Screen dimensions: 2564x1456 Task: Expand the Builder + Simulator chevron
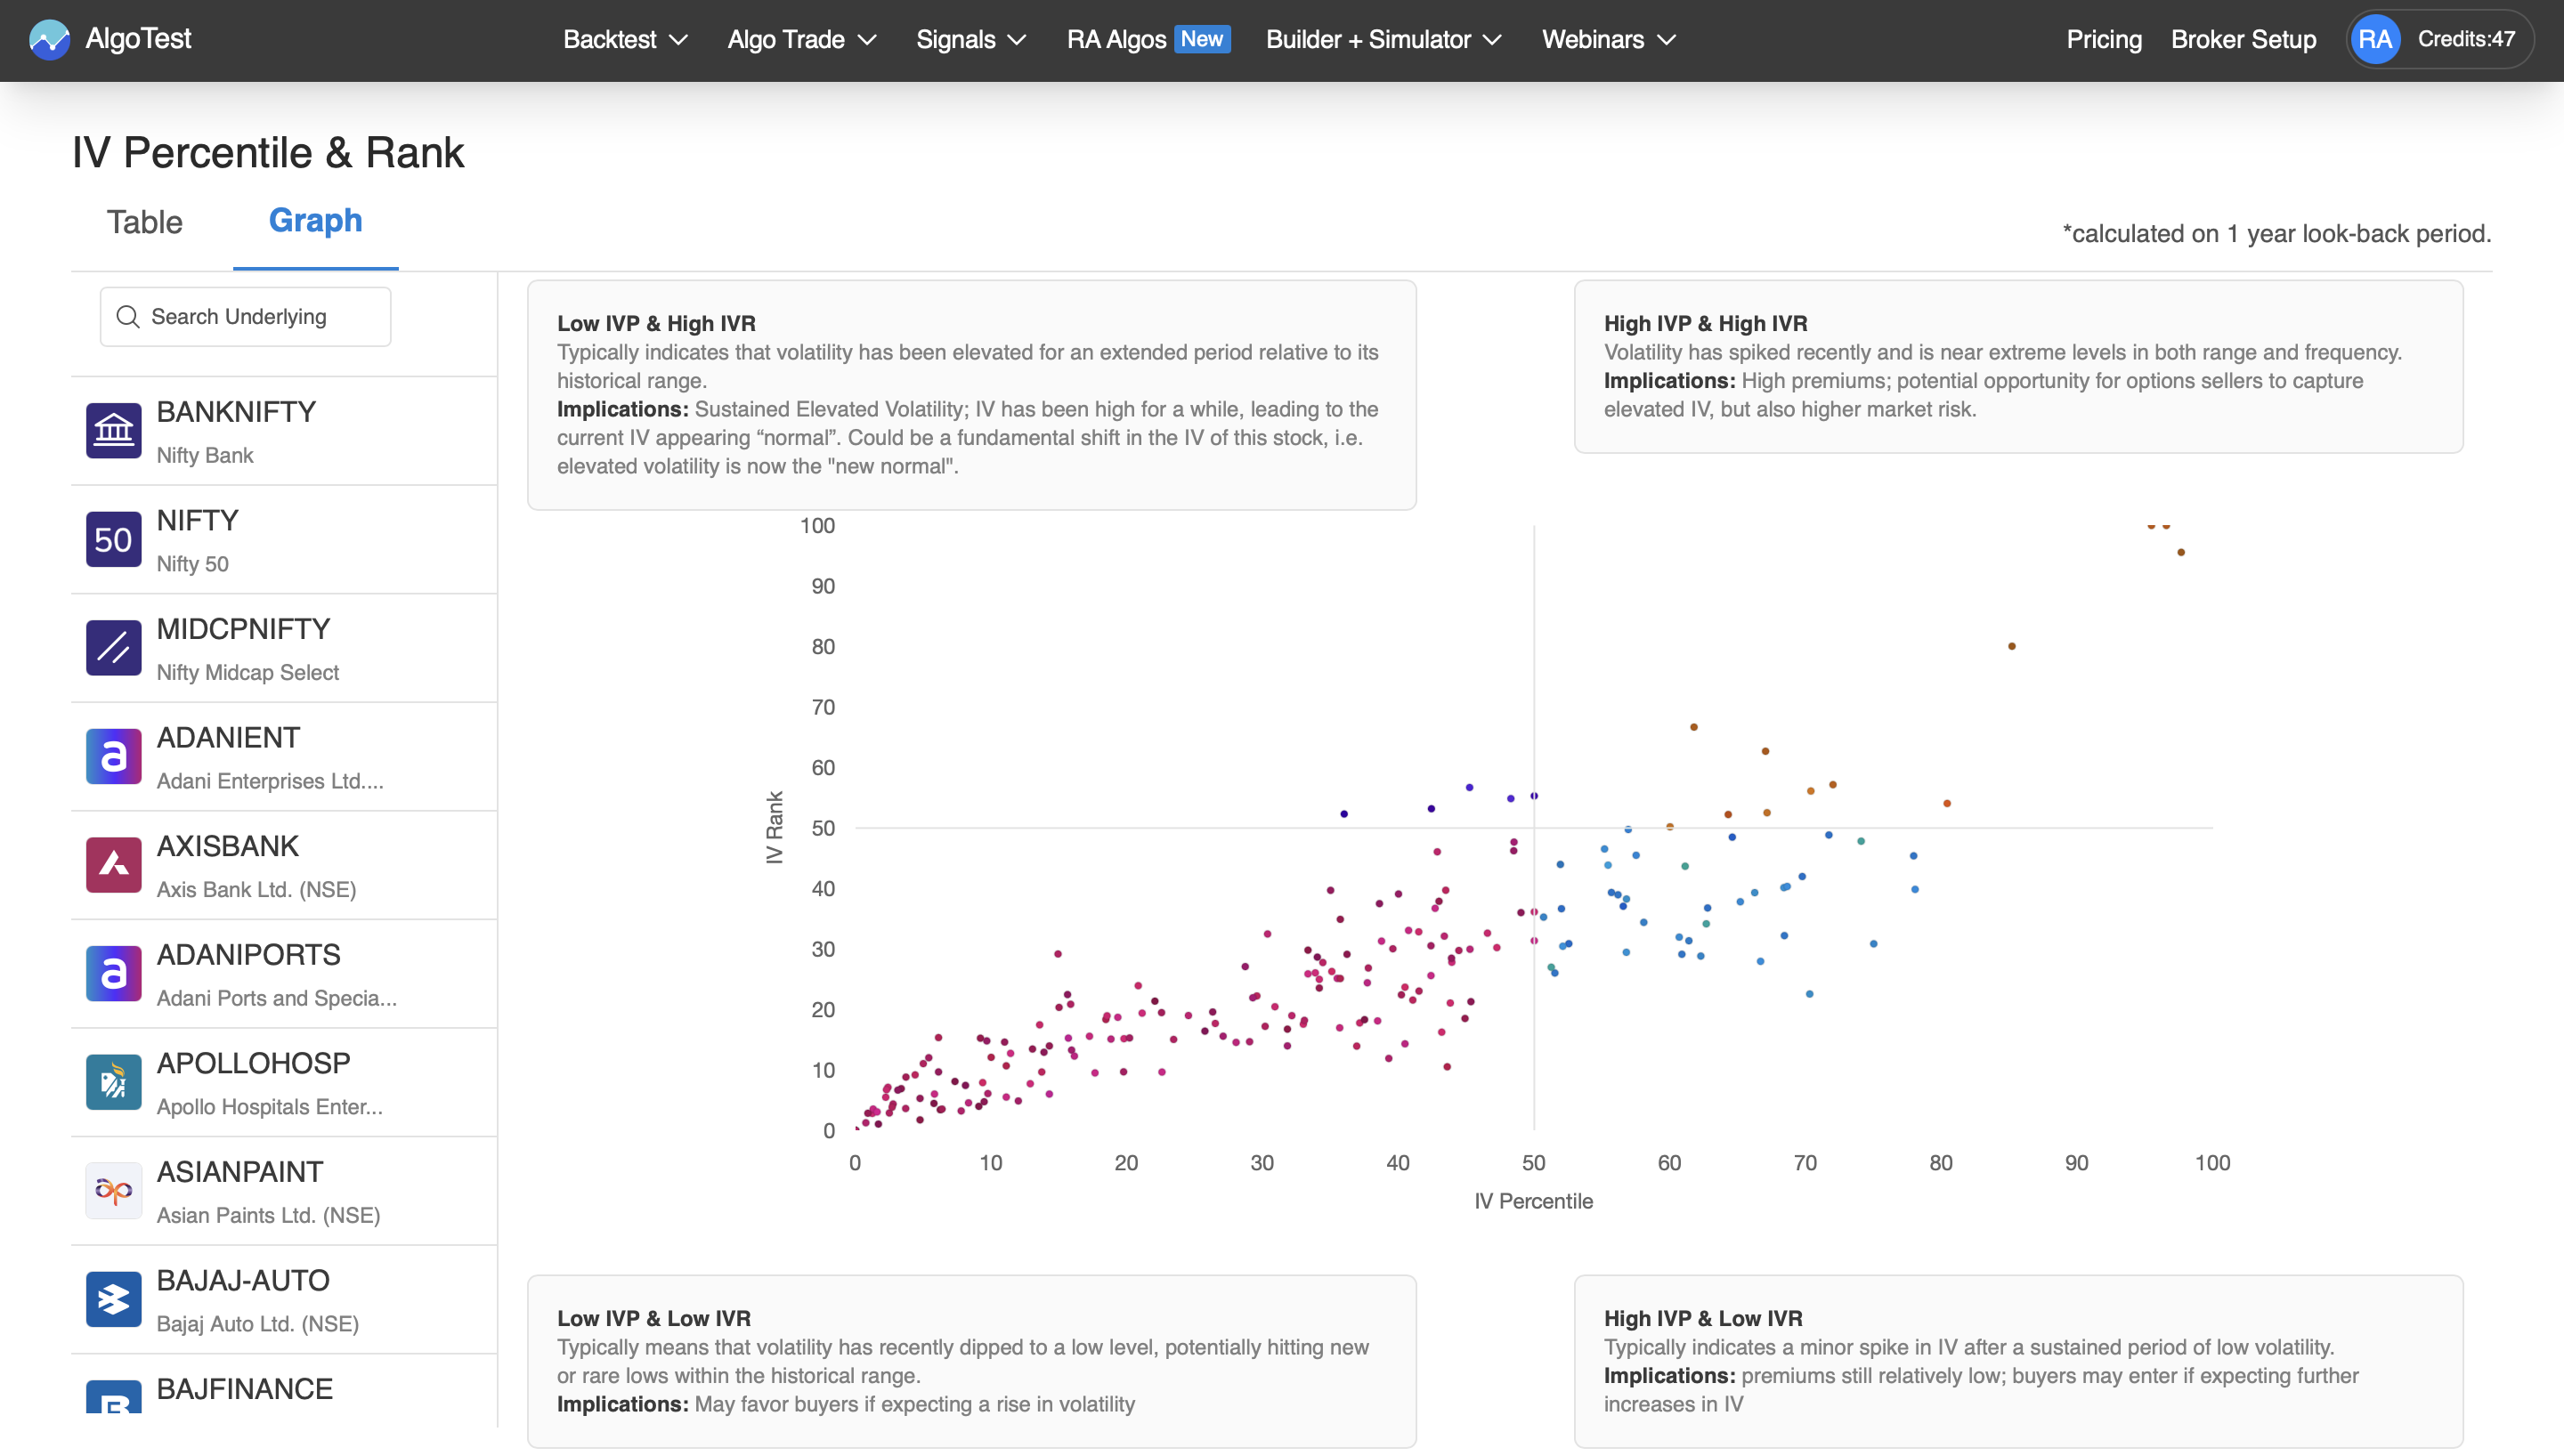coord(1492,40)
